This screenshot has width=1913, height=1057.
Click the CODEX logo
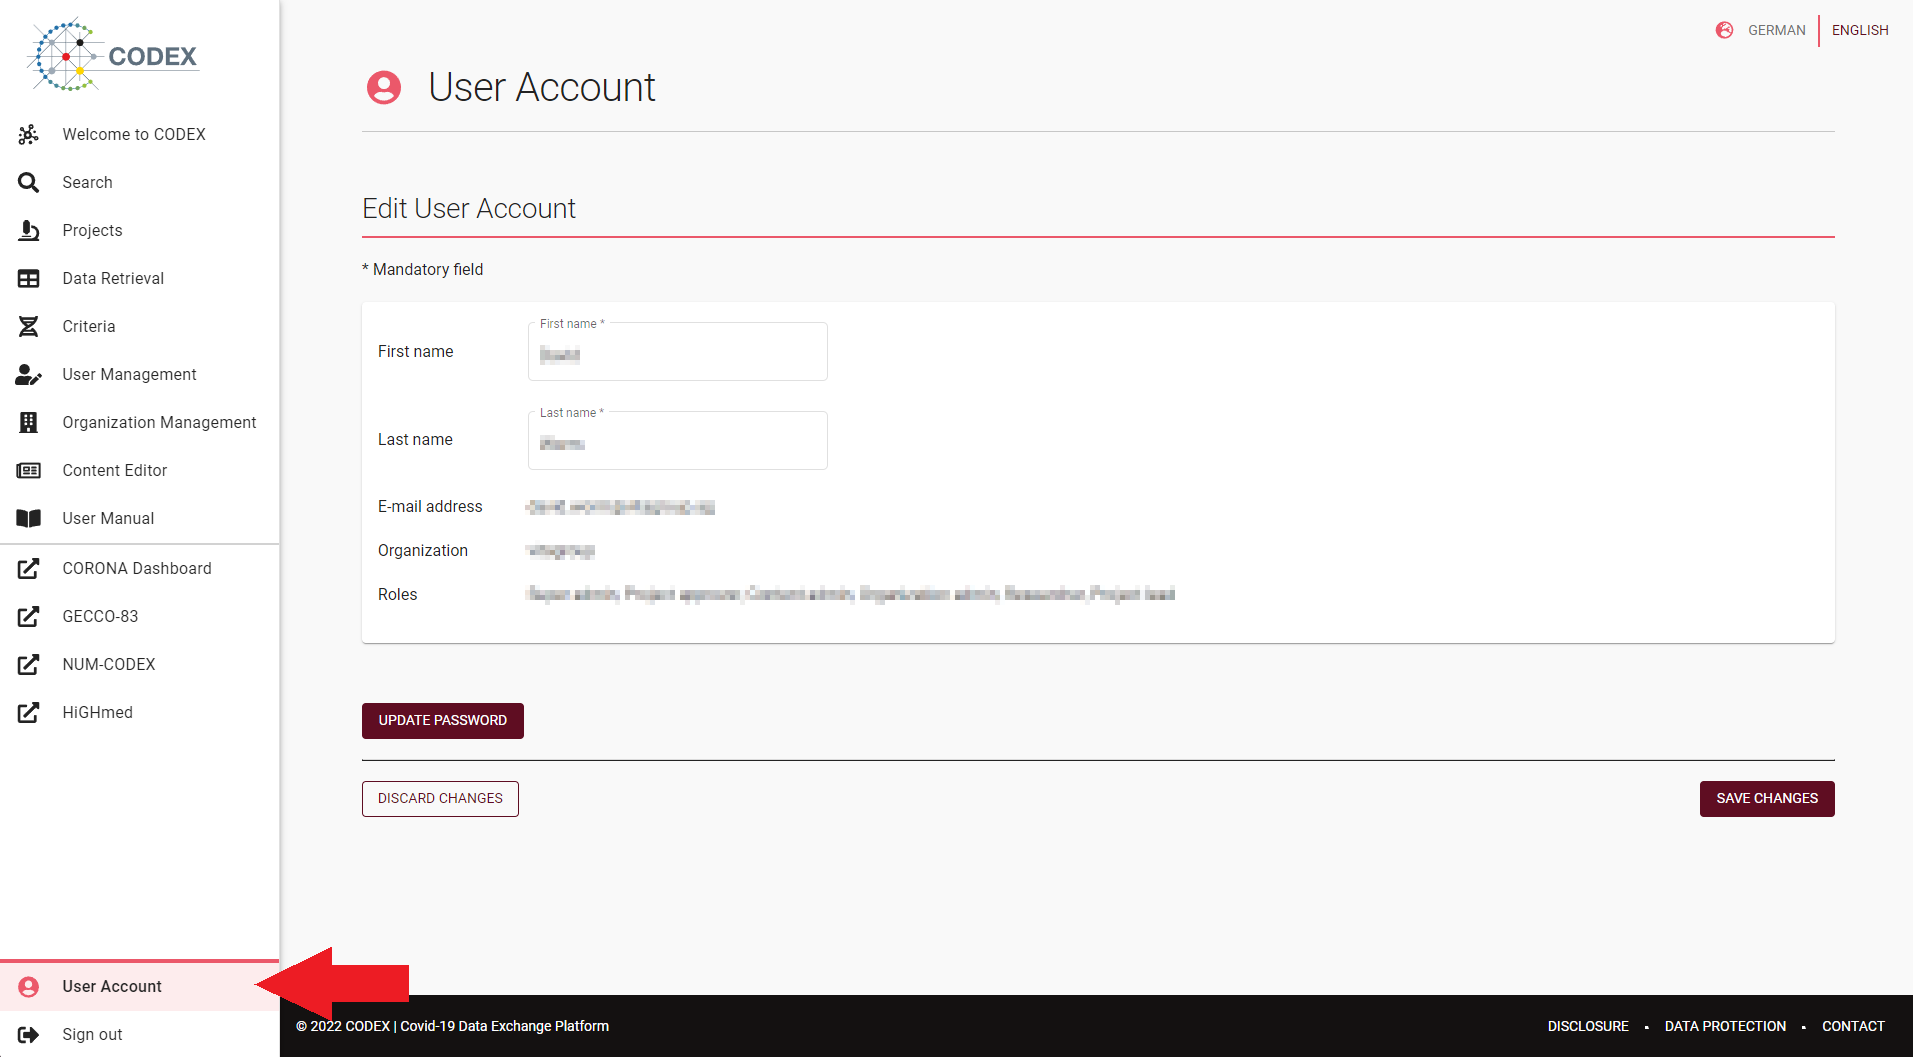click(114, 55)
